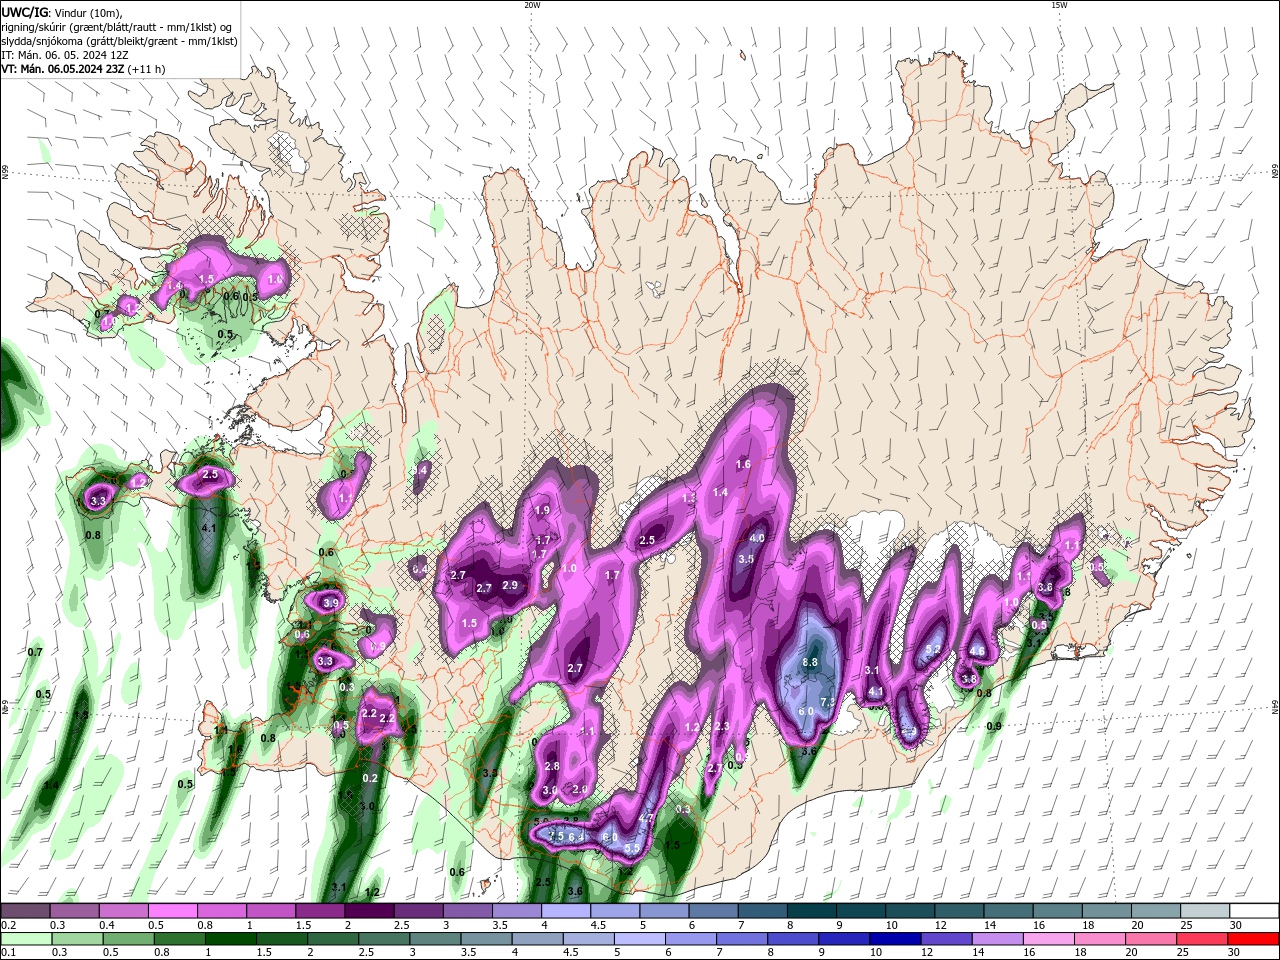Click the 'UWC/IG: Vindur (10m)' title text
The height and width of the screenshot is (960, 1280).
click(x=60, y=12)
